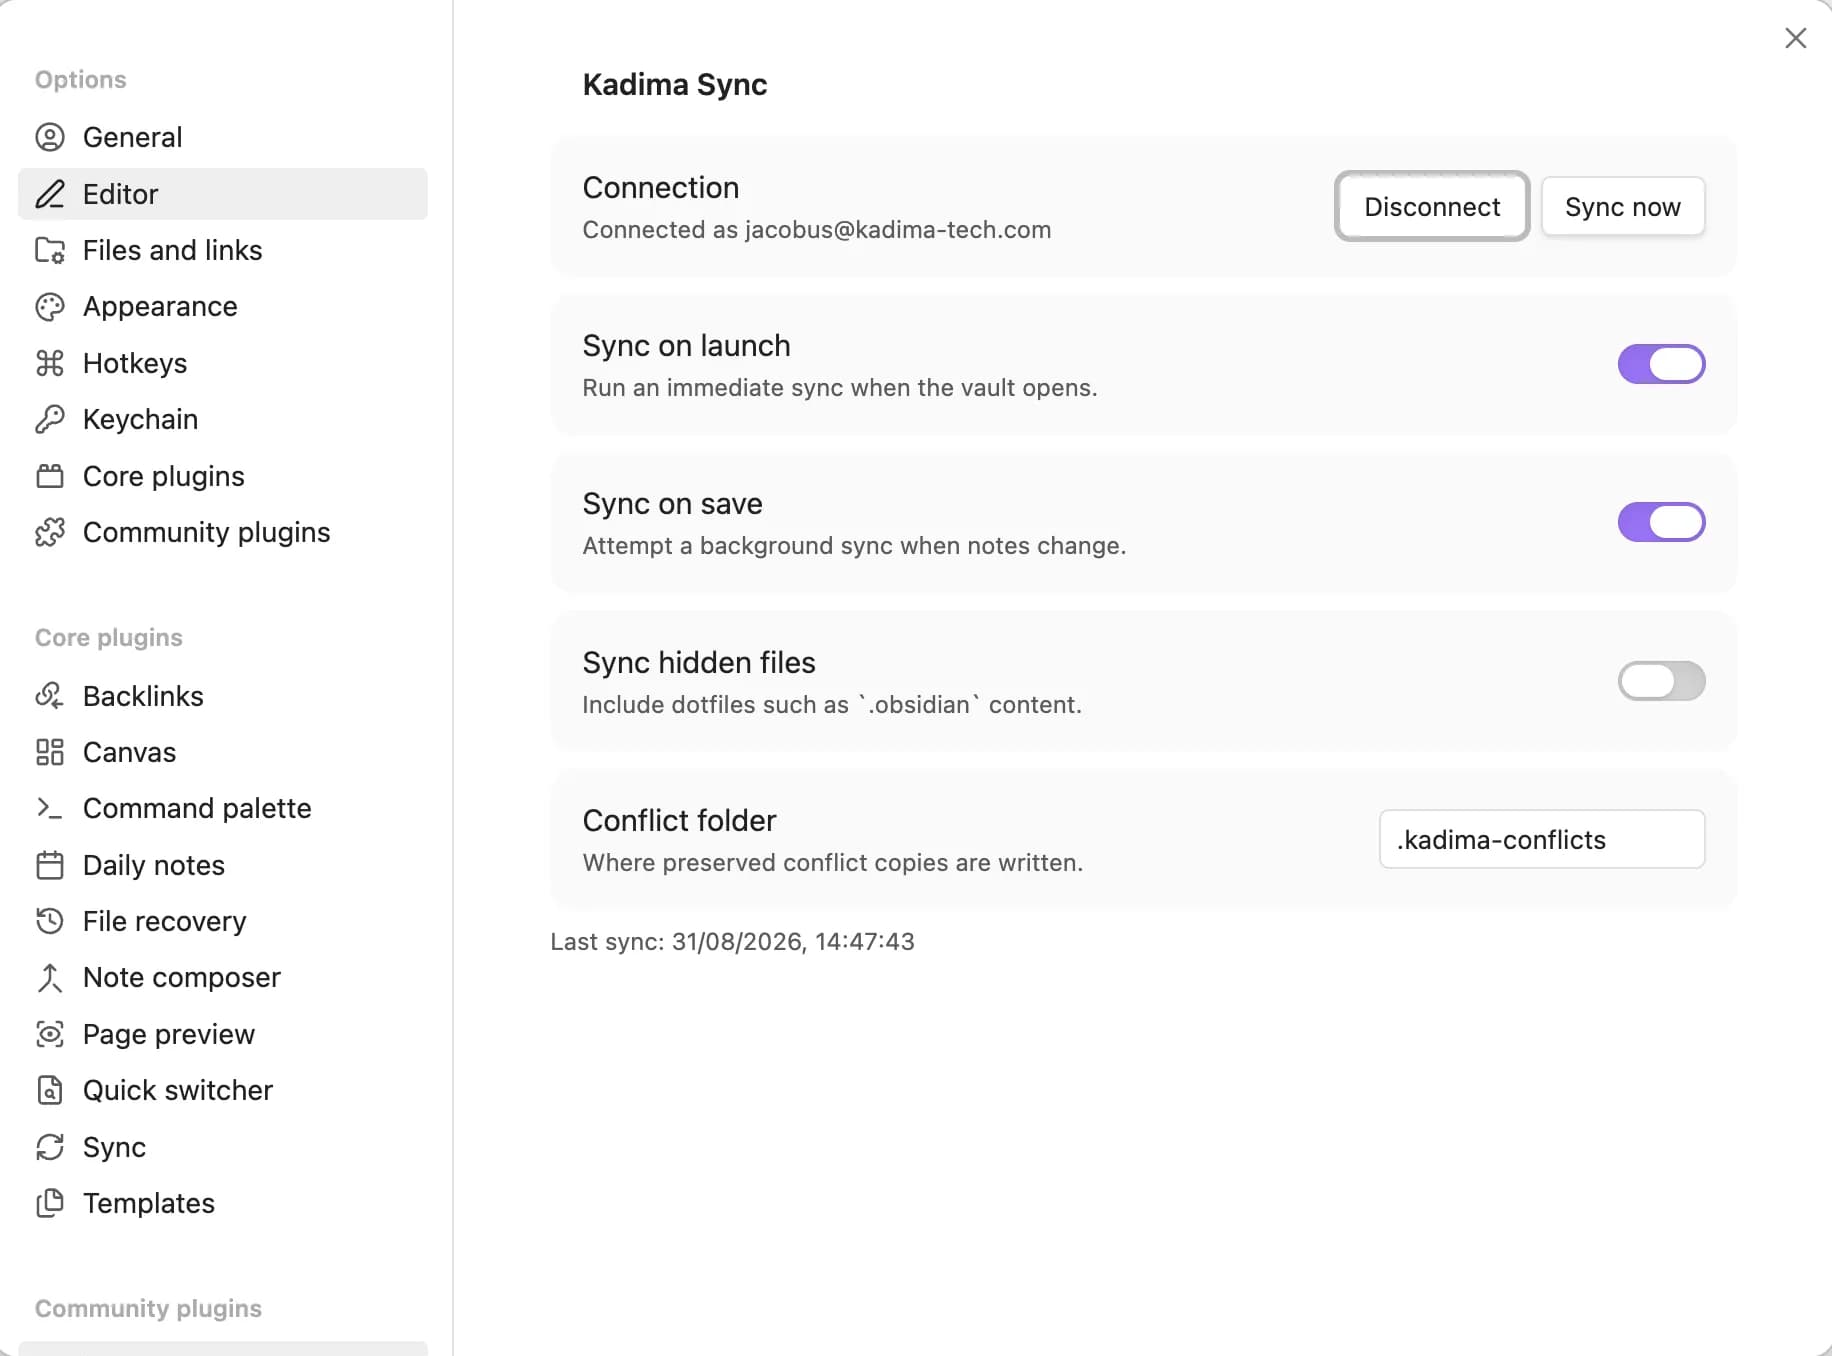Click 'Attempt a background sync when notes change.'

[854, 546]
